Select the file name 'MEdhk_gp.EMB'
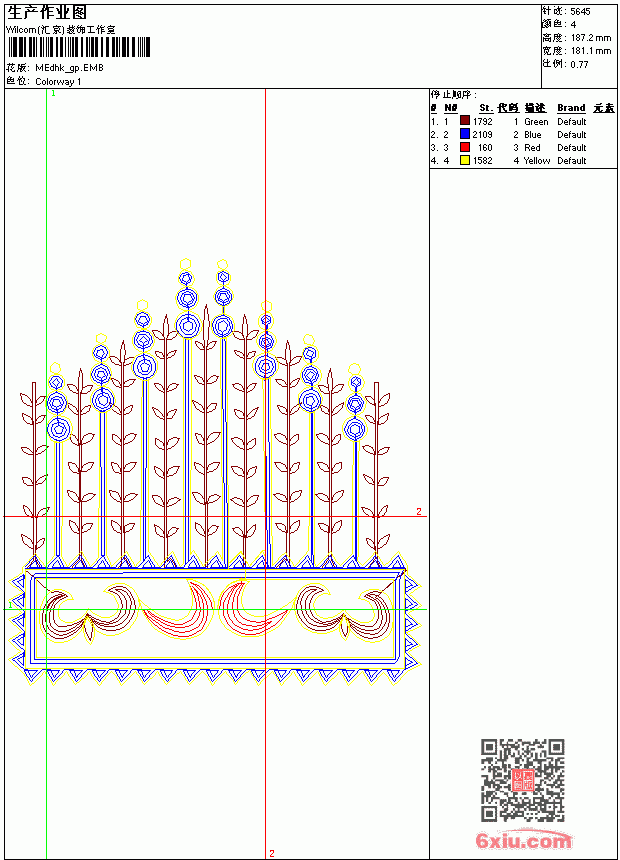Image resolution: width=620 pixels, height=860 pixels. [69, 68]
